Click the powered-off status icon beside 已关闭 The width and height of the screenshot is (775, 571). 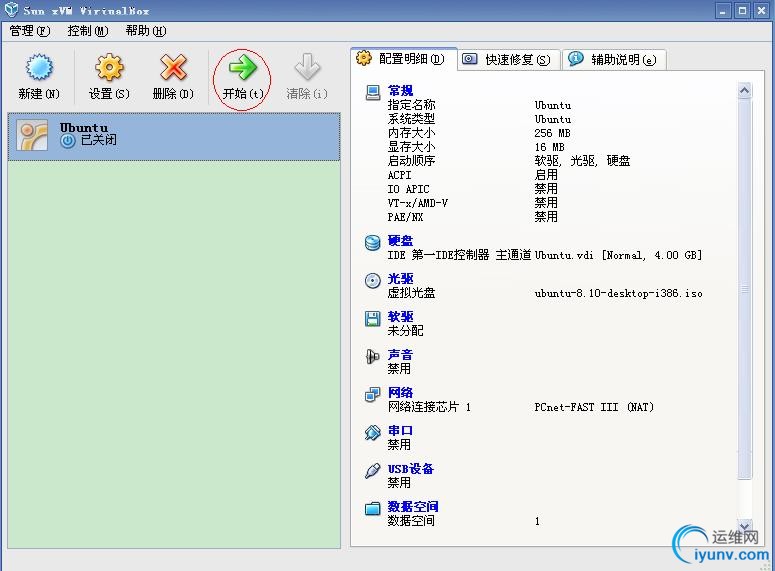point(68,141)
